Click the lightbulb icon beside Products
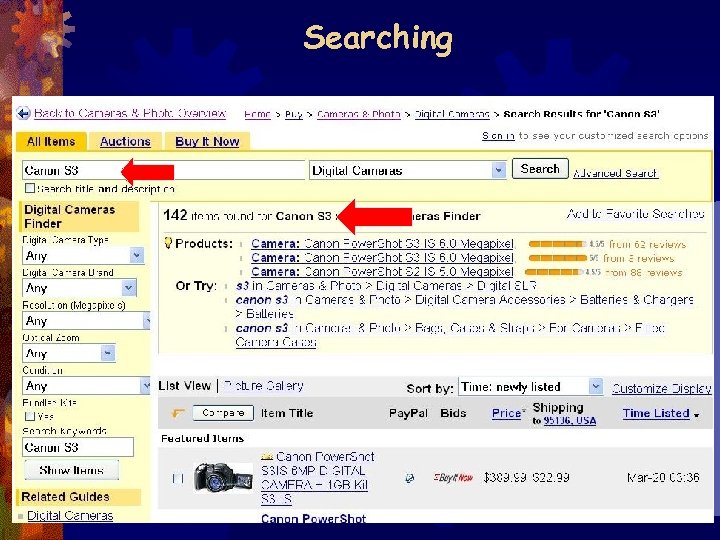 coord(168,243)
